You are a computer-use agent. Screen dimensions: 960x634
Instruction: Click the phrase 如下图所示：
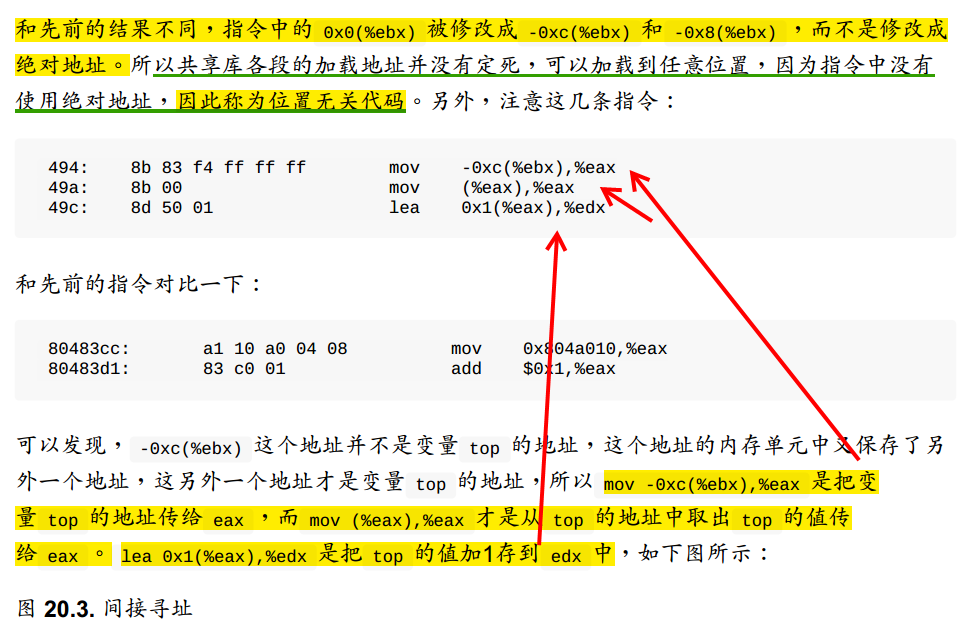(703, 554)
